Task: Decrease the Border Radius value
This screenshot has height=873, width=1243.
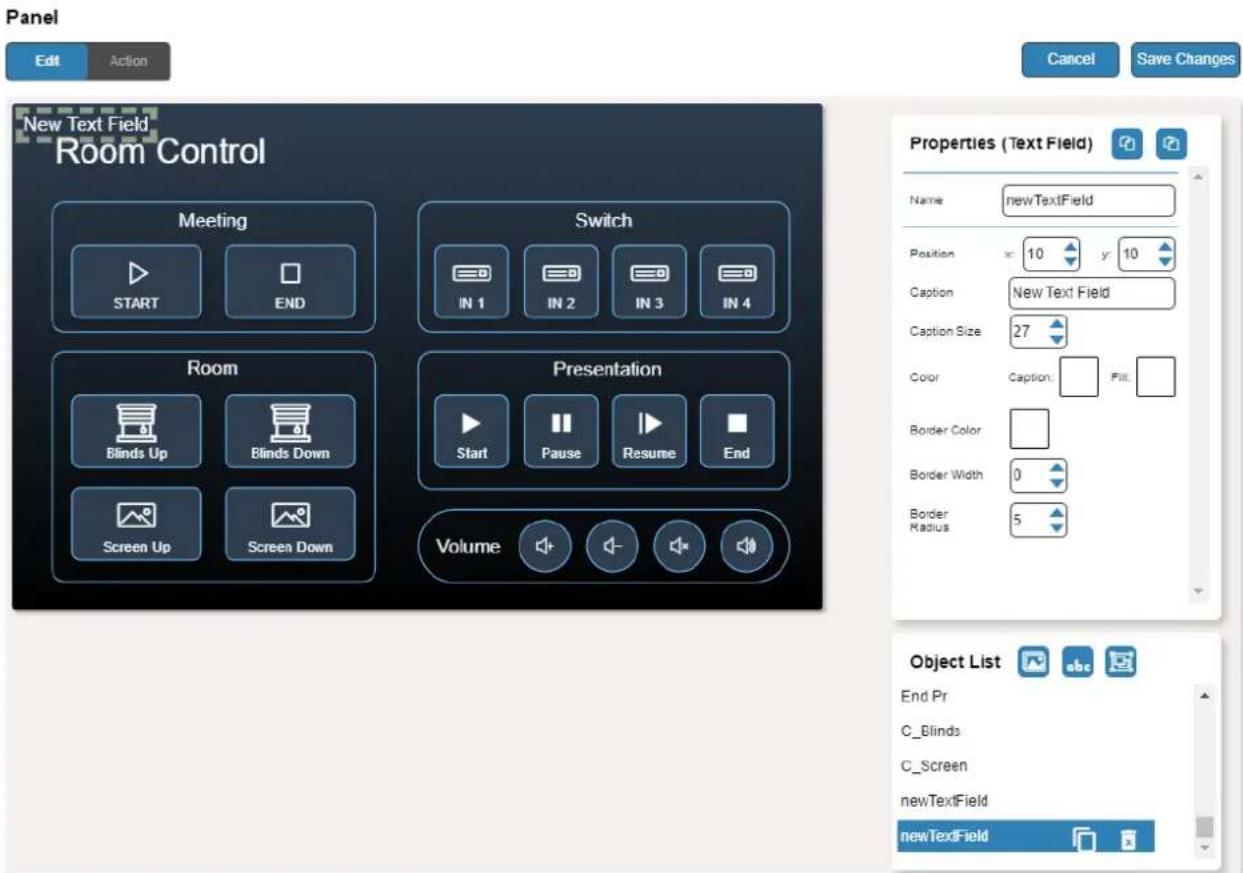Action: pos(1058,528)
